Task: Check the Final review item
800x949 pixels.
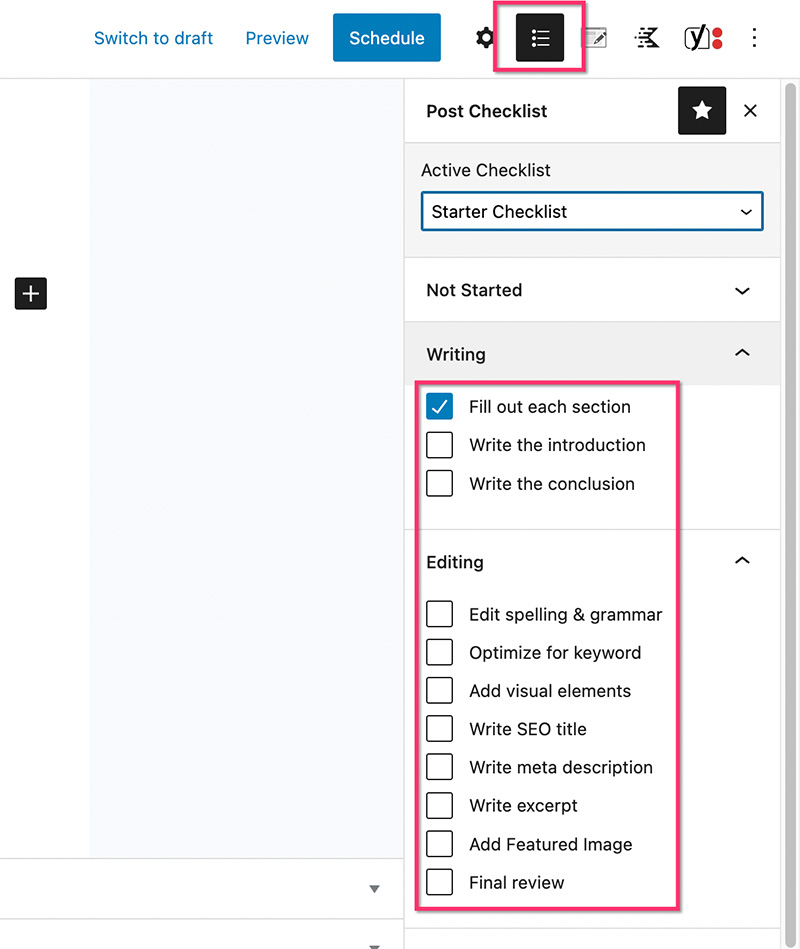Action: point(439,882)
